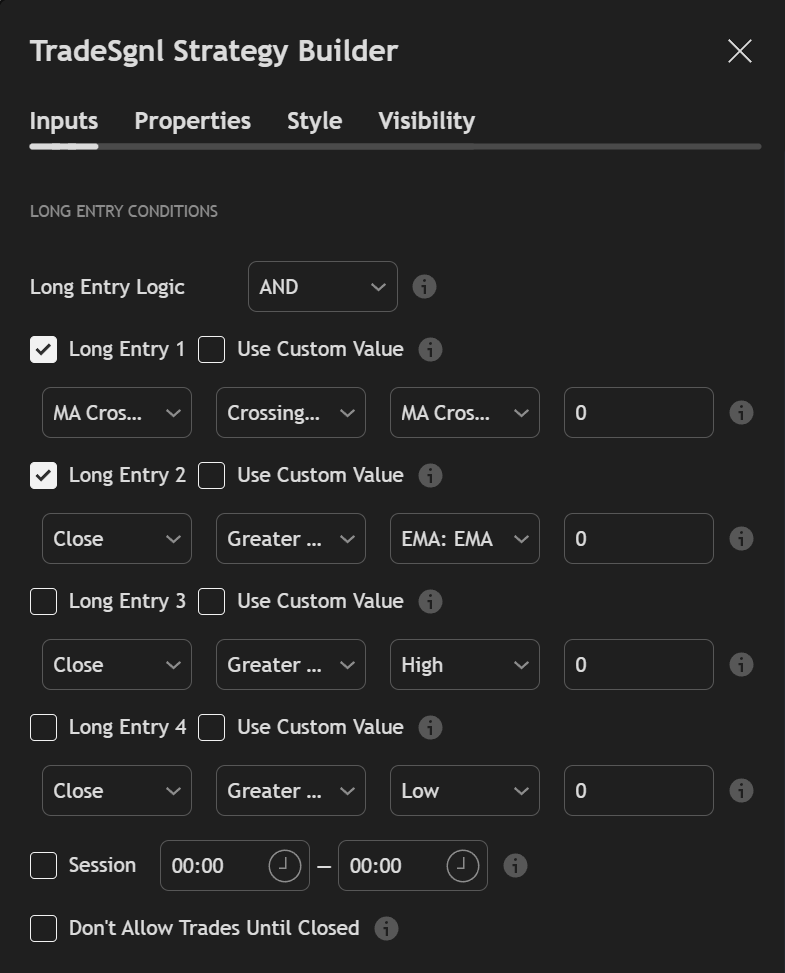Open info tooltip for Long Entry Logic
Screen dimensions: 785x973
tap(424, 286)
